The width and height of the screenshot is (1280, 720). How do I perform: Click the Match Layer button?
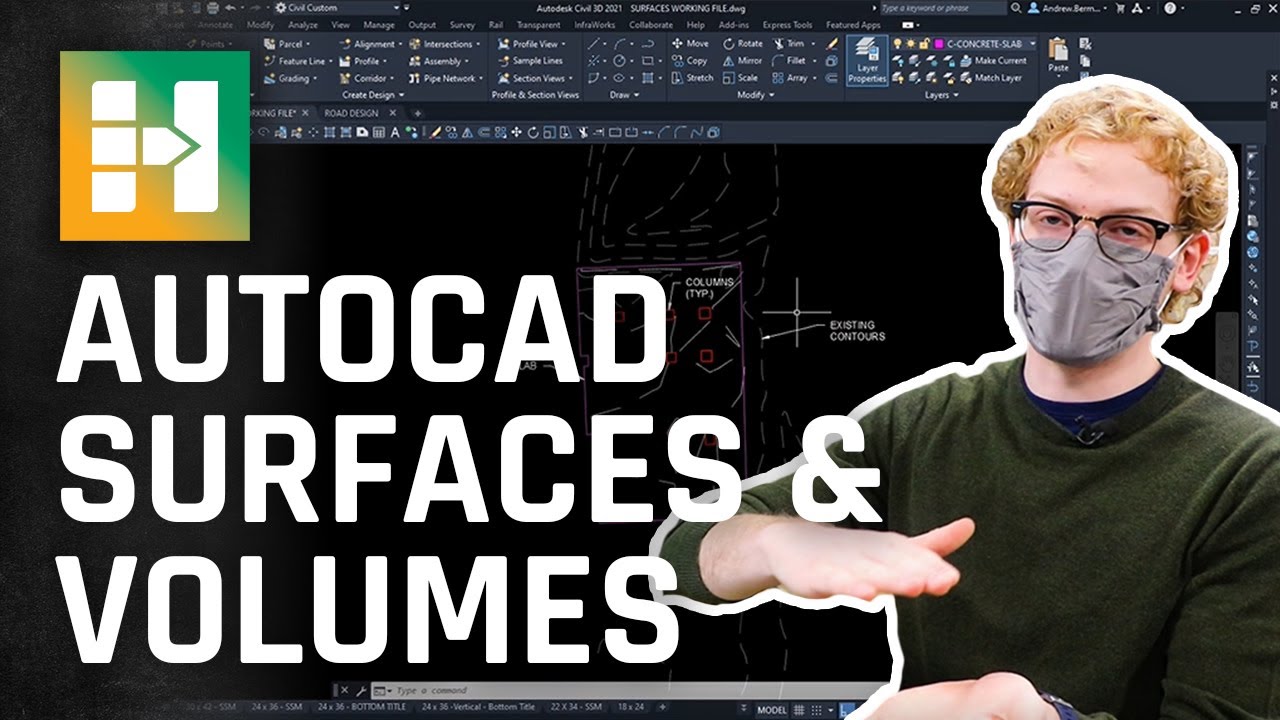click(x=990, y=78)
